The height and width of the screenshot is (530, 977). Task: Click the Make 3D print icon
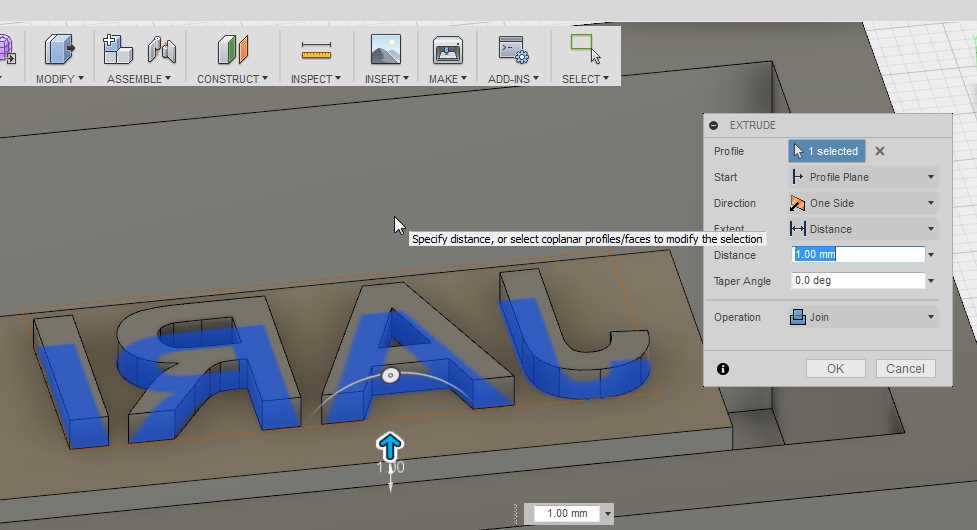[x=447, y=50]
